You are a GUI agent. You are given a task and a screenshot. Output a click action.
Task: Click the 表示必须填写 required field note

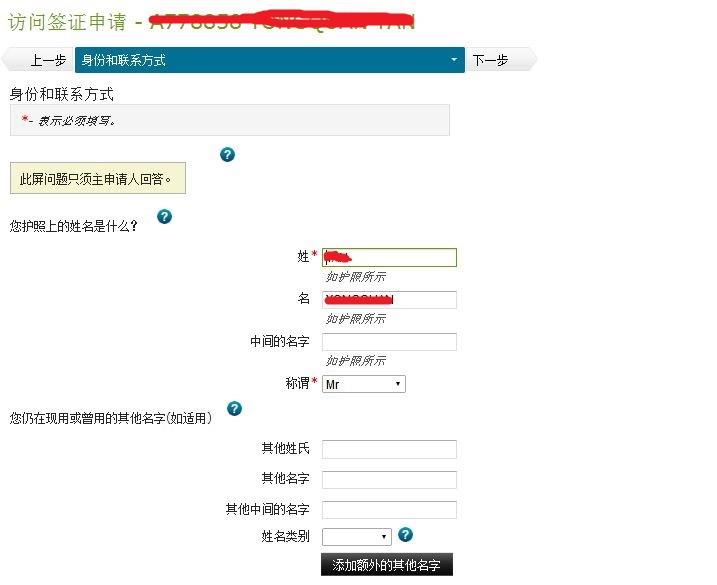point(70,120)
